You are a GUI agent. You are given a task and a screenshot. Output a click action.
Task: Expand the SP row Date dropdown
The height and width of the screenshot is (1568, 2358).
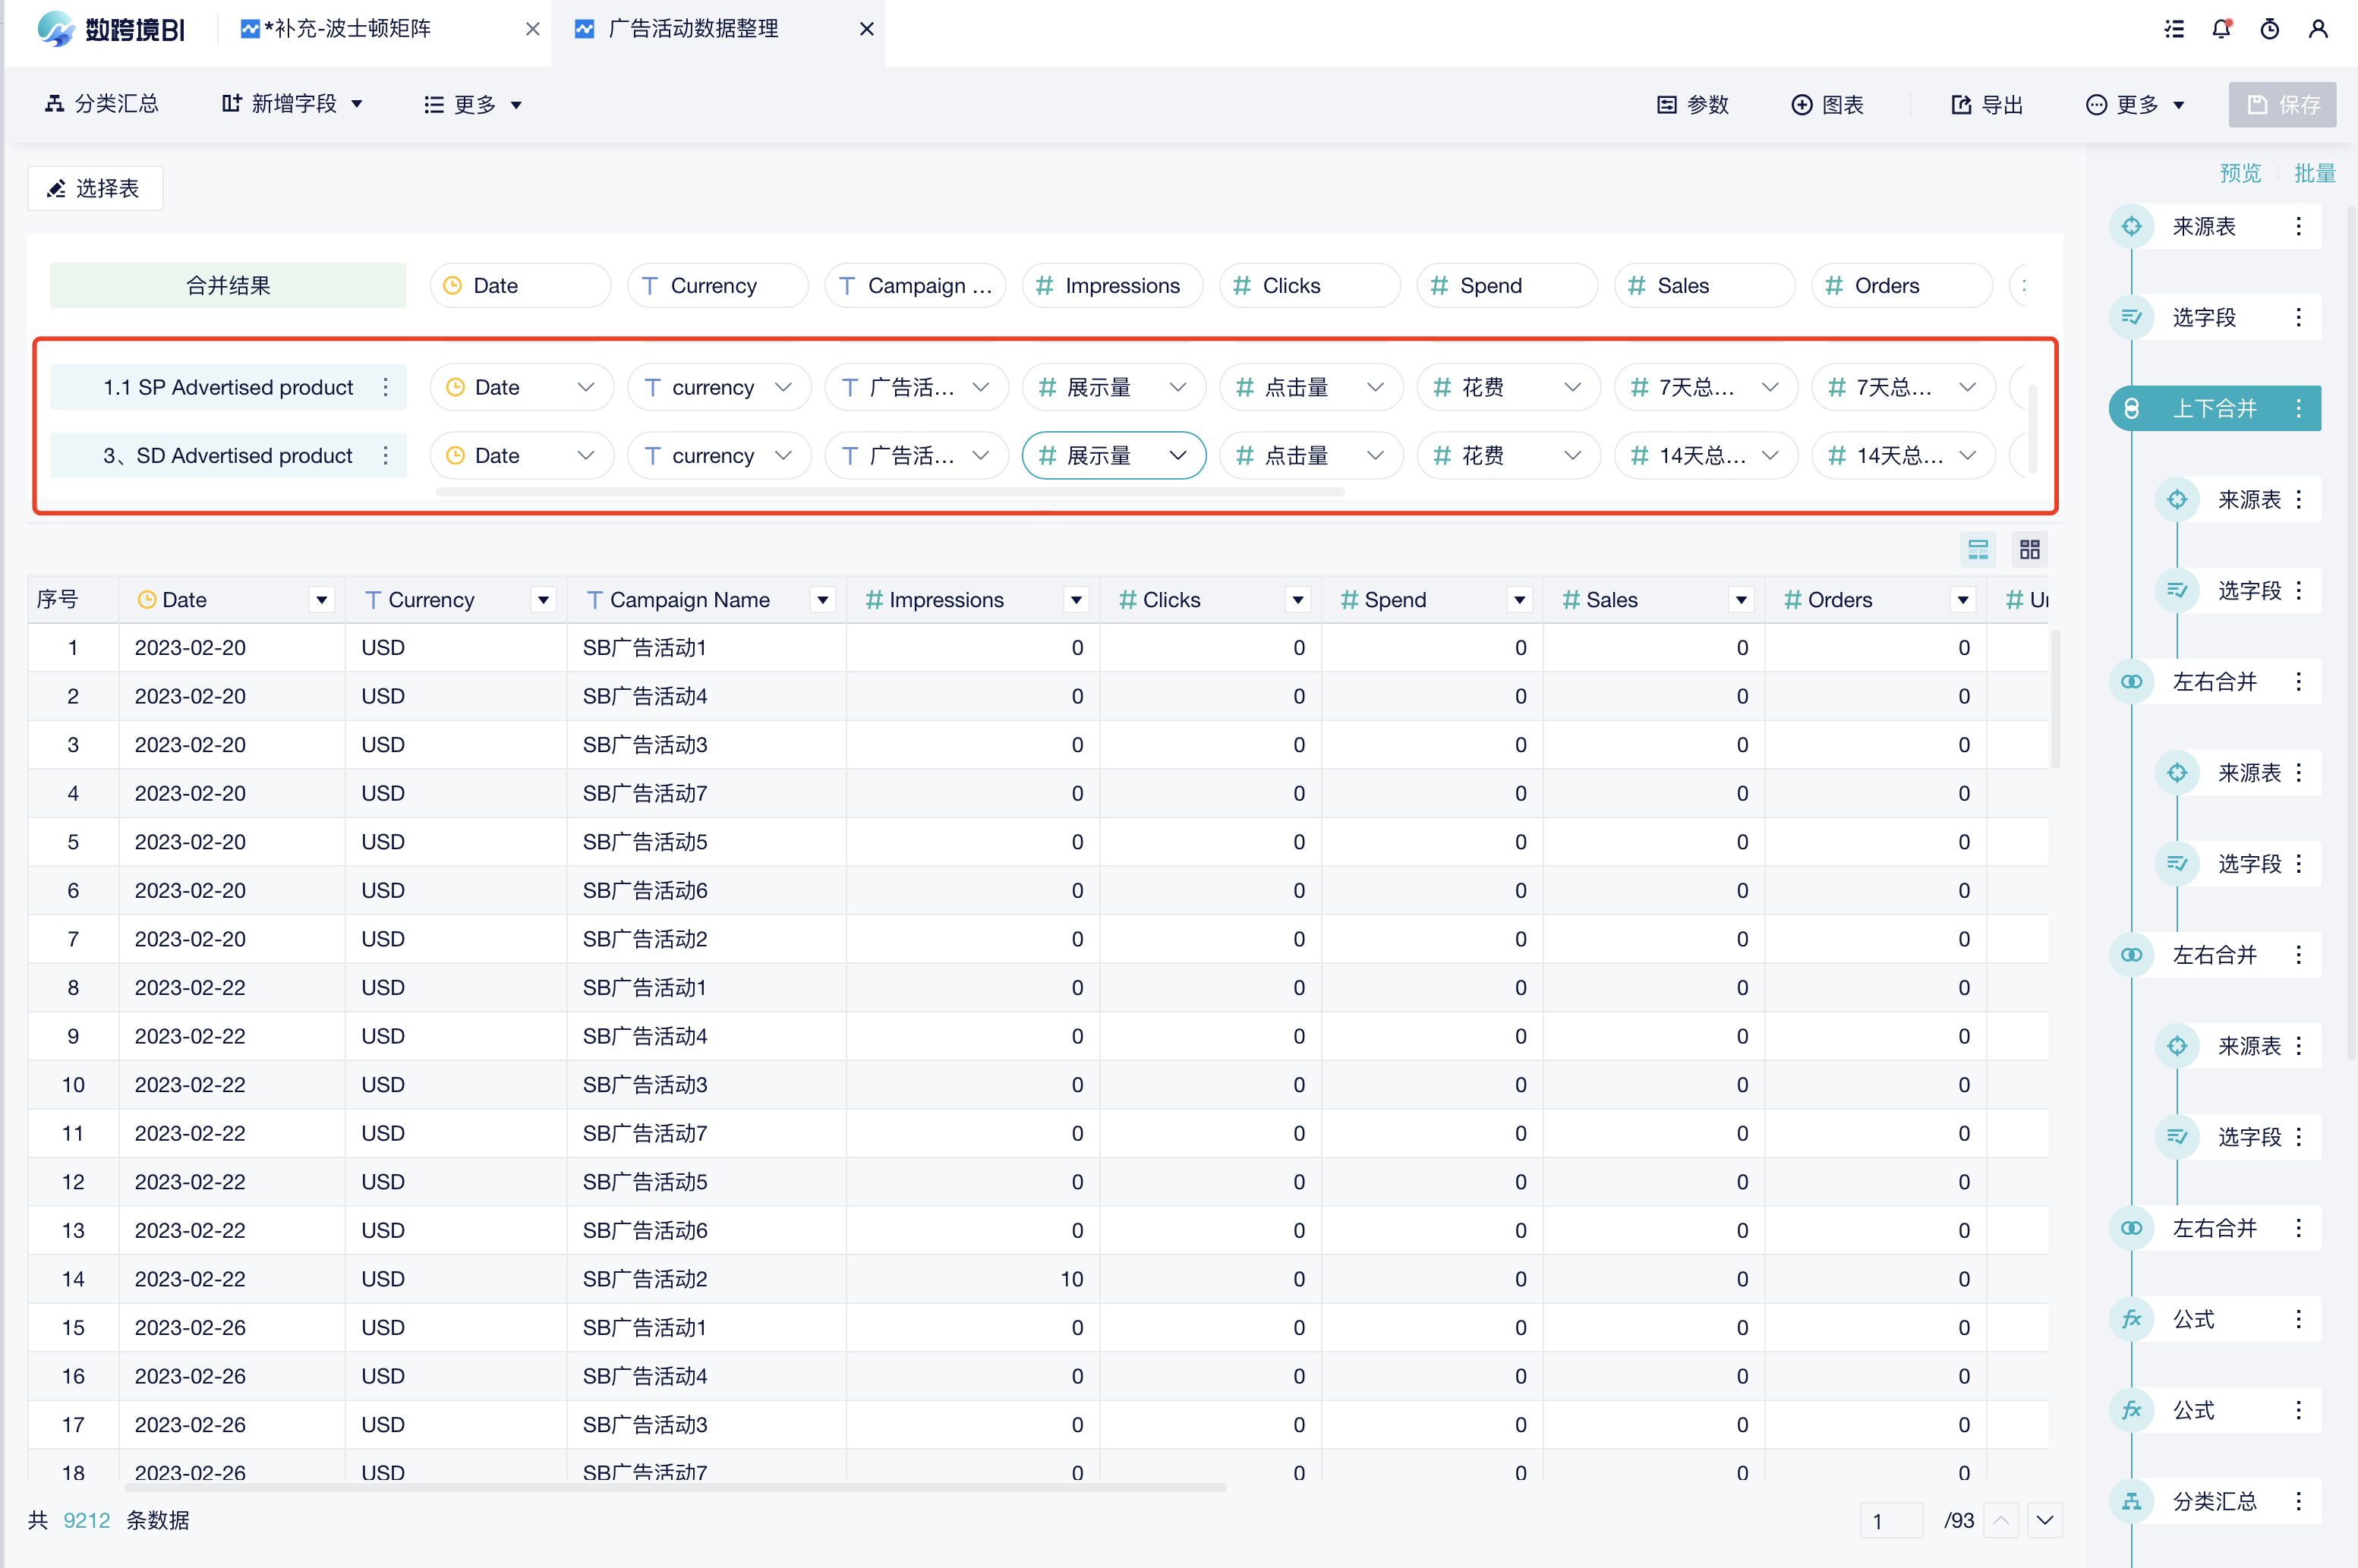point(586,387)
